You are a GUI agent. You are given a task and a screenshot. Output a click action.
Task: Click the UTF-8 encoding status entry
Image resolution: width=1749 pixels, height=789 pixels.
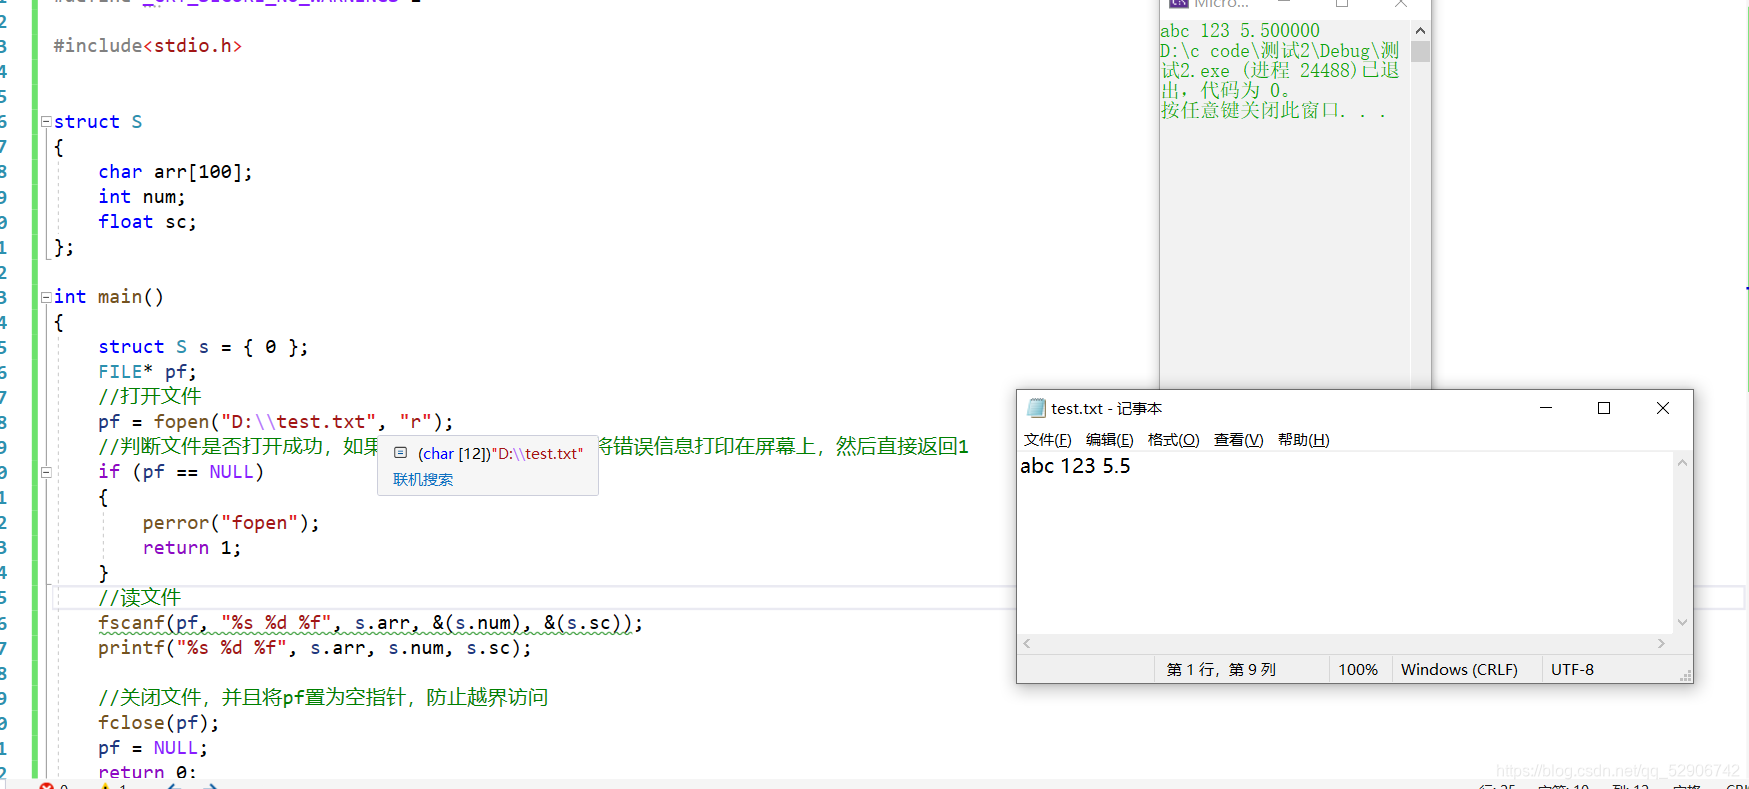(x=1572, y=670)
